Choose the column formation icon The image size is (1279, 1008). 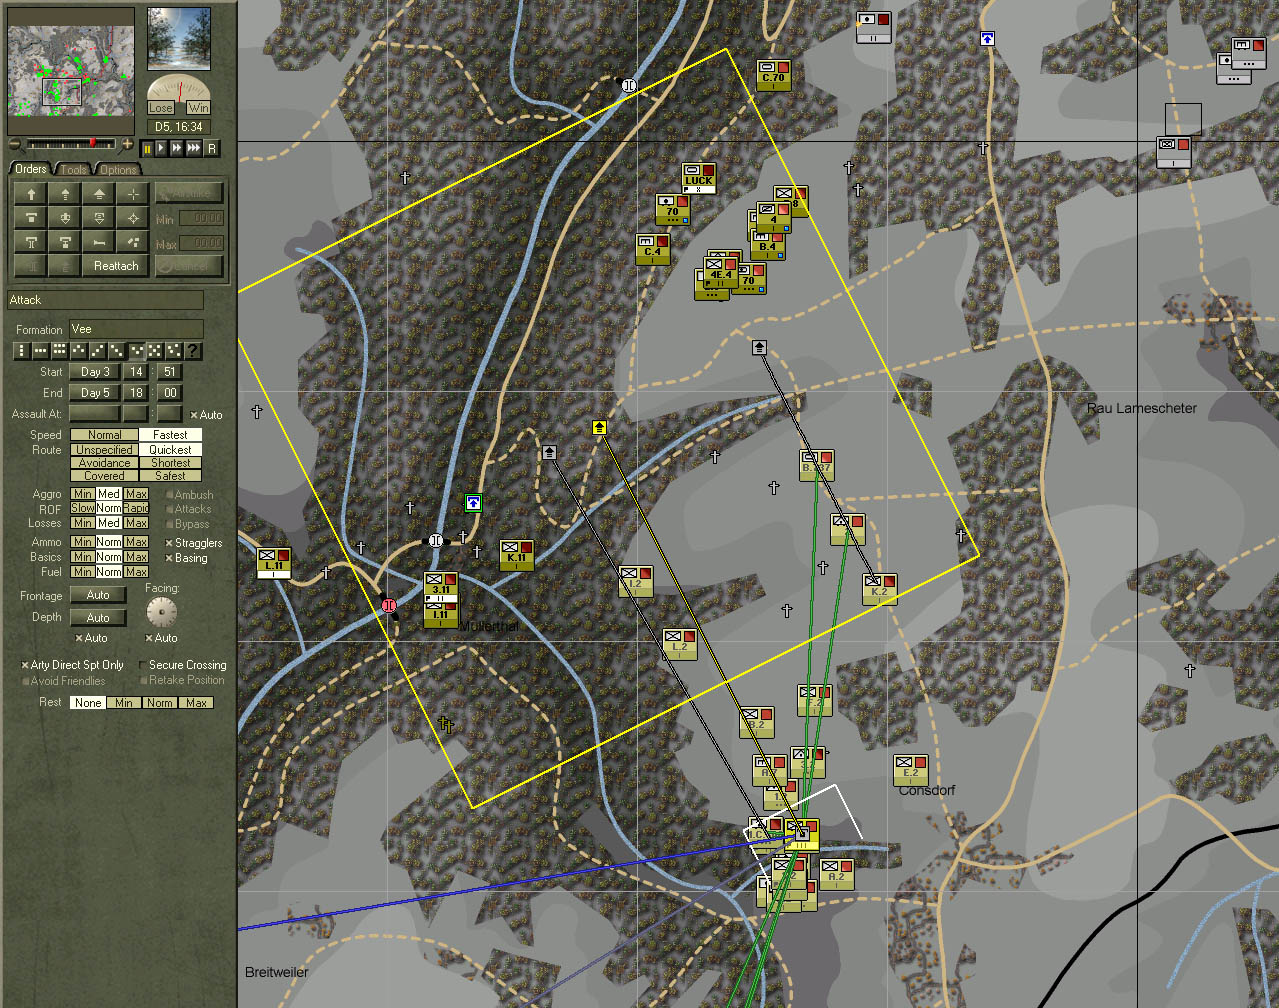(x=22, y=351)
